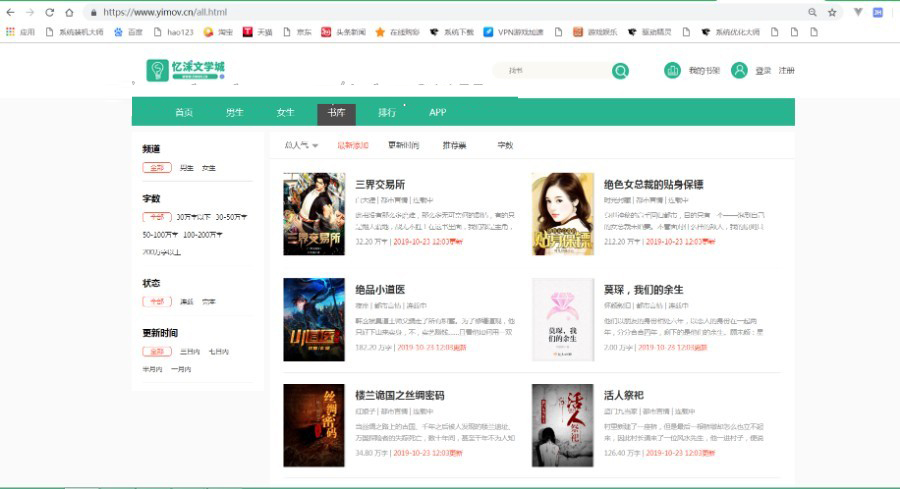Select 男生 under the 频道 filter
900x489 pixels.
(x=186, y=168)
